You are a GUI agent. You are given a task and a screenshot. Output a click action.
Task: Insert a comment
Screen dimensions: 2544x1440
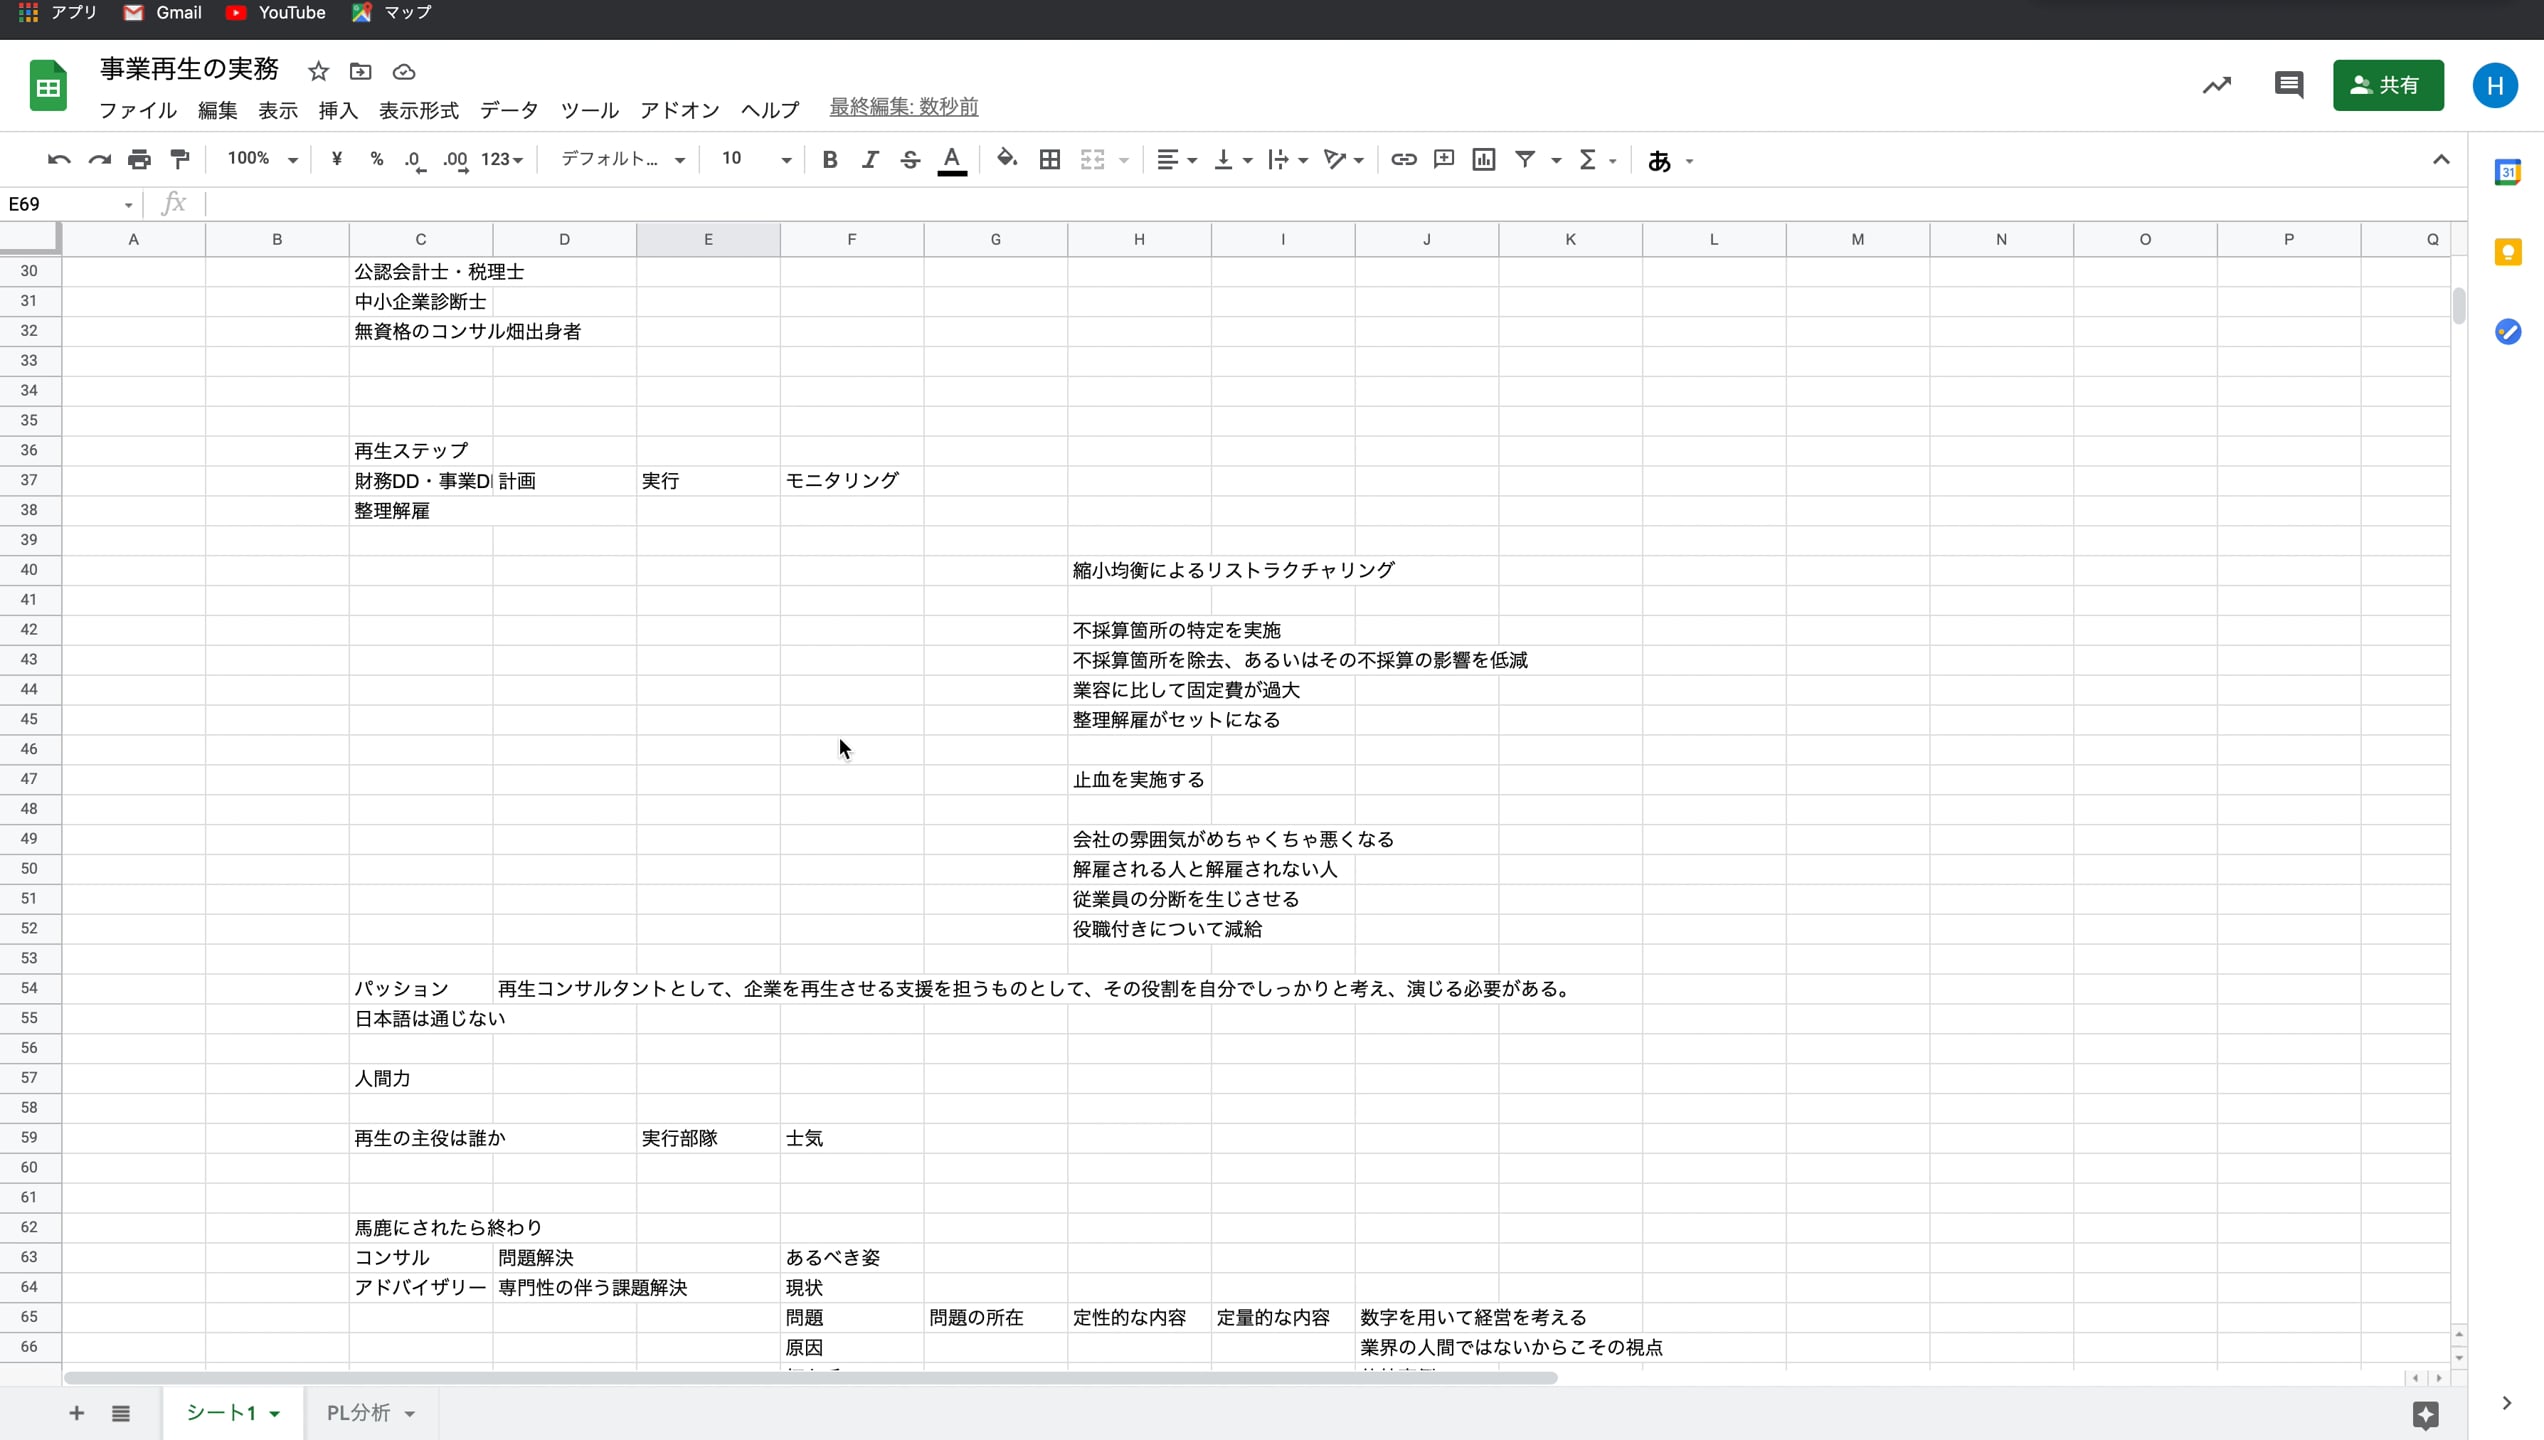[x=1443, y=159]
